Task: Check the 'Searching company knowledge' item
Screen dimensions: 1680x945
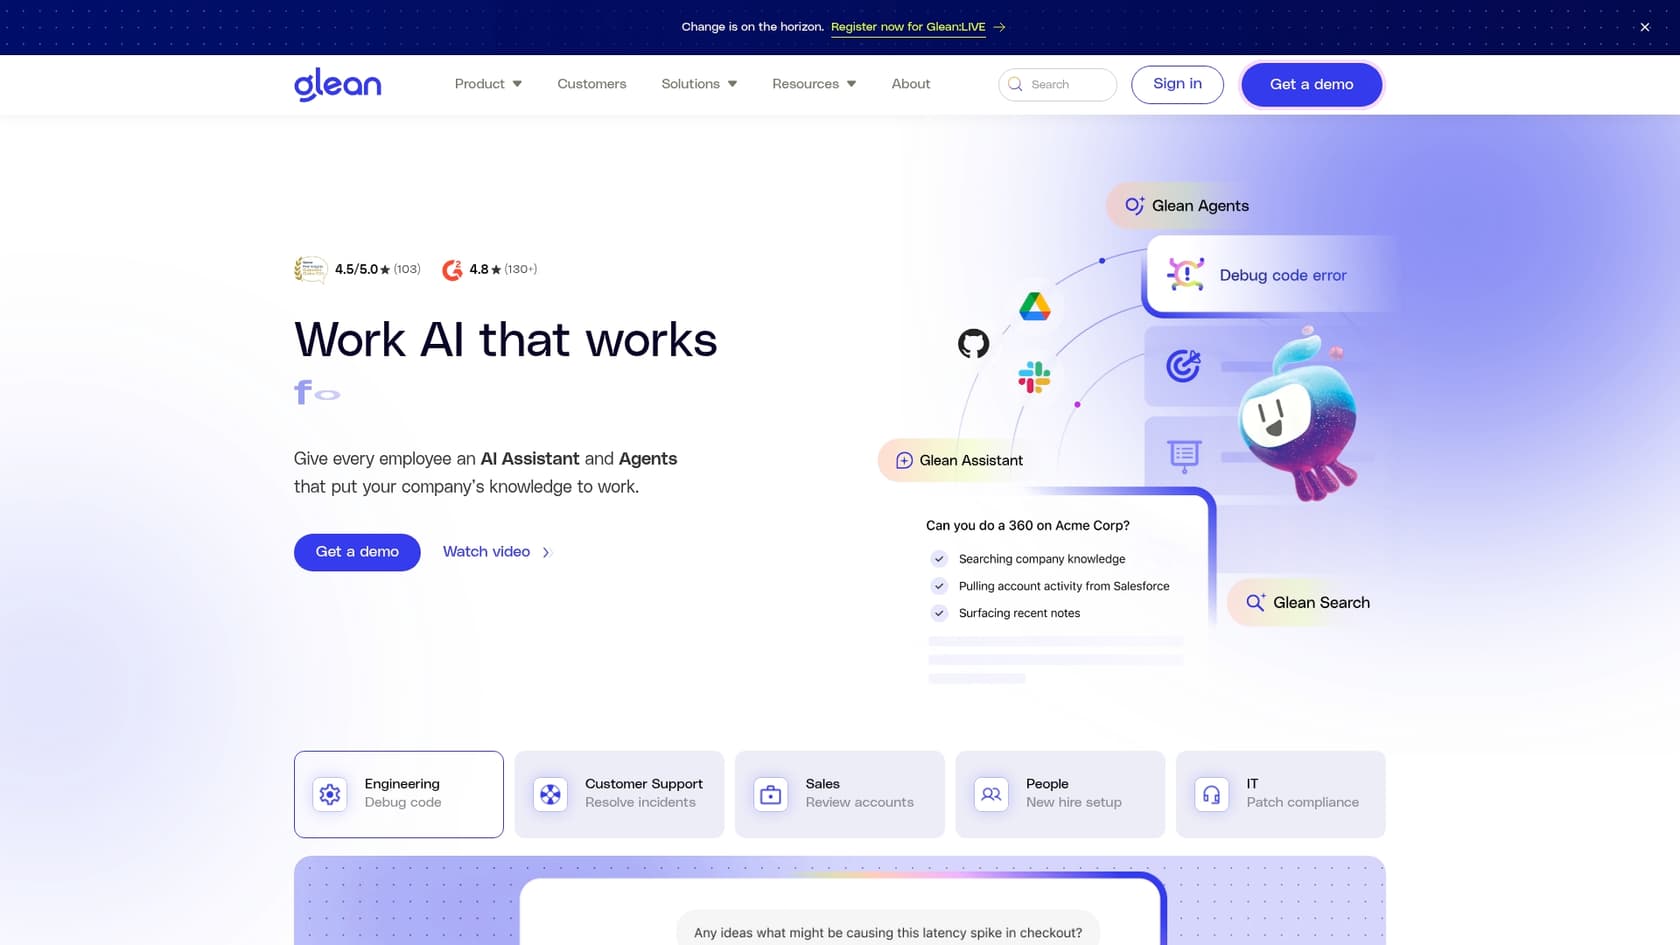Action: pos(939,559)
